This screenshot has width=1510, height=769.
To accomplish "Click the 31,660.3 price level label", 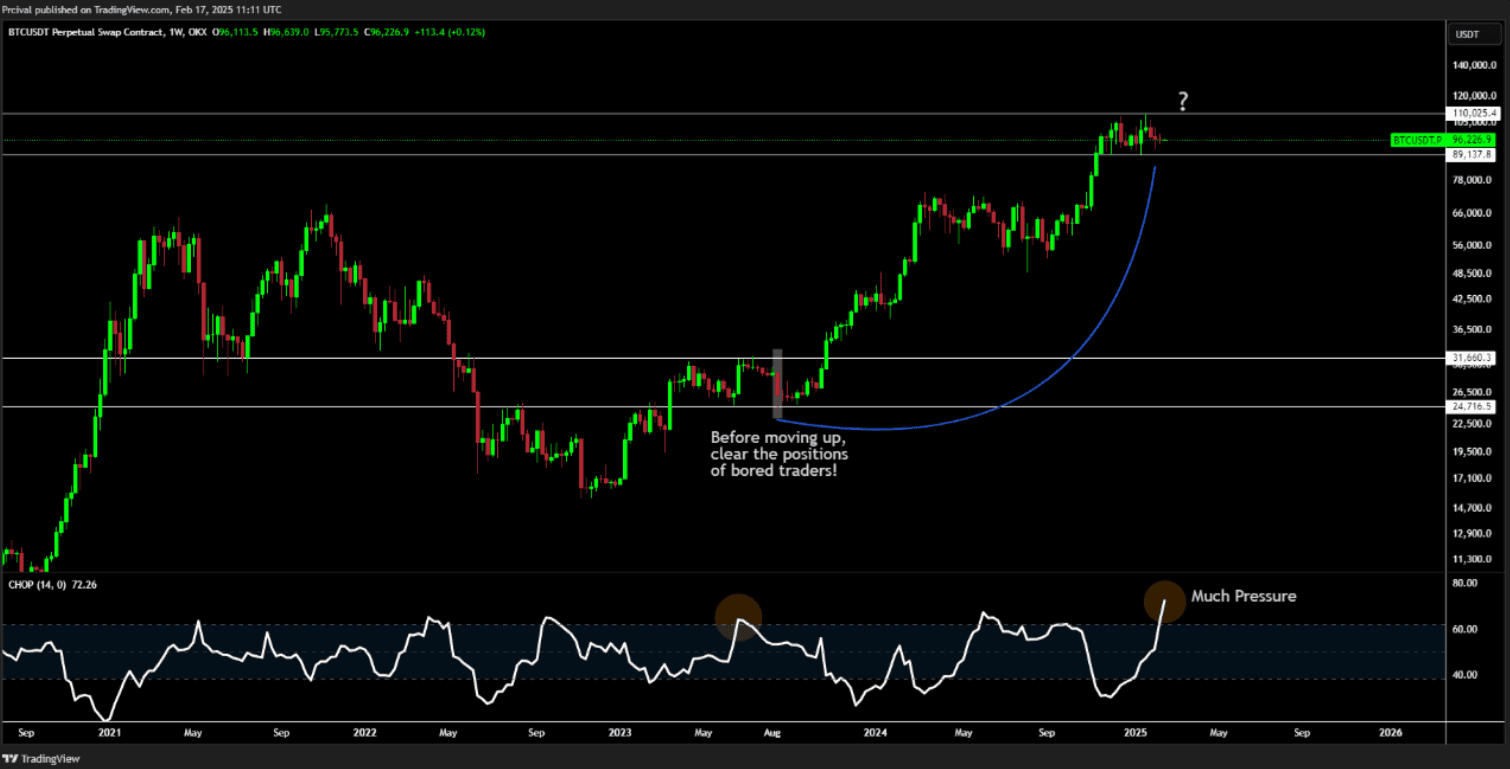I will pyautogui.click(x=1468, y=357).
